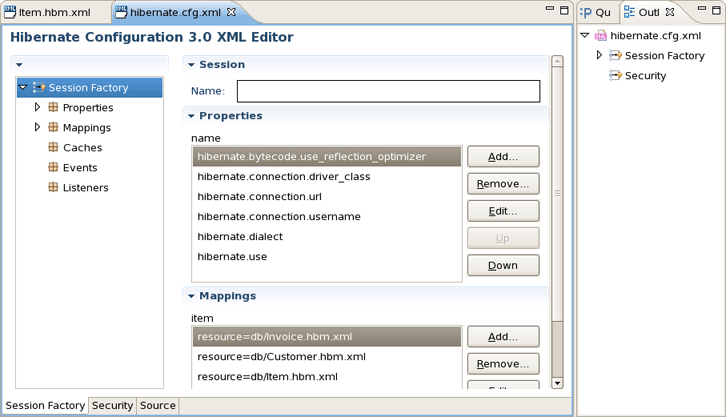The width and height of the screenshot is (726, 417).
Task: Select hibernate.bytecode.use_reflection_optimizer property
Action: 327,156
